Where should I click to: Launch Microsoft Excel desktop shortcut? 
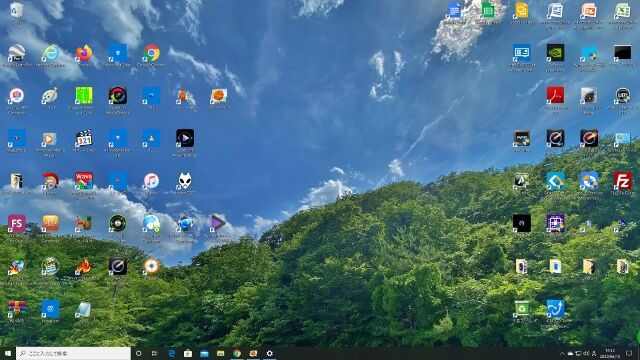pos(623,11)
